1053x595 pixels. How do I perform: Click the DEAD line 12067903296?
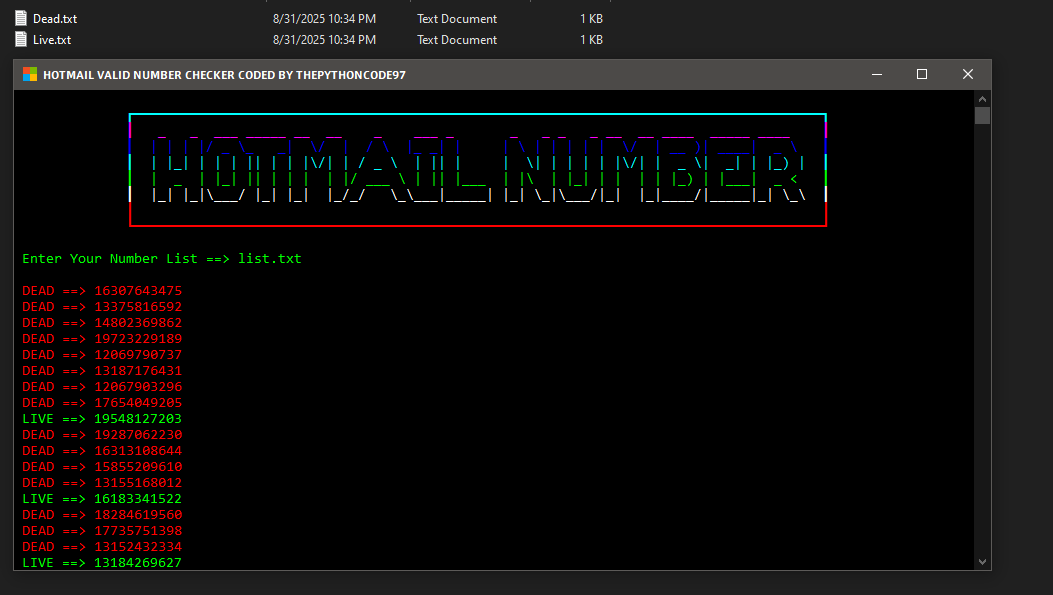tap(102, 387)
